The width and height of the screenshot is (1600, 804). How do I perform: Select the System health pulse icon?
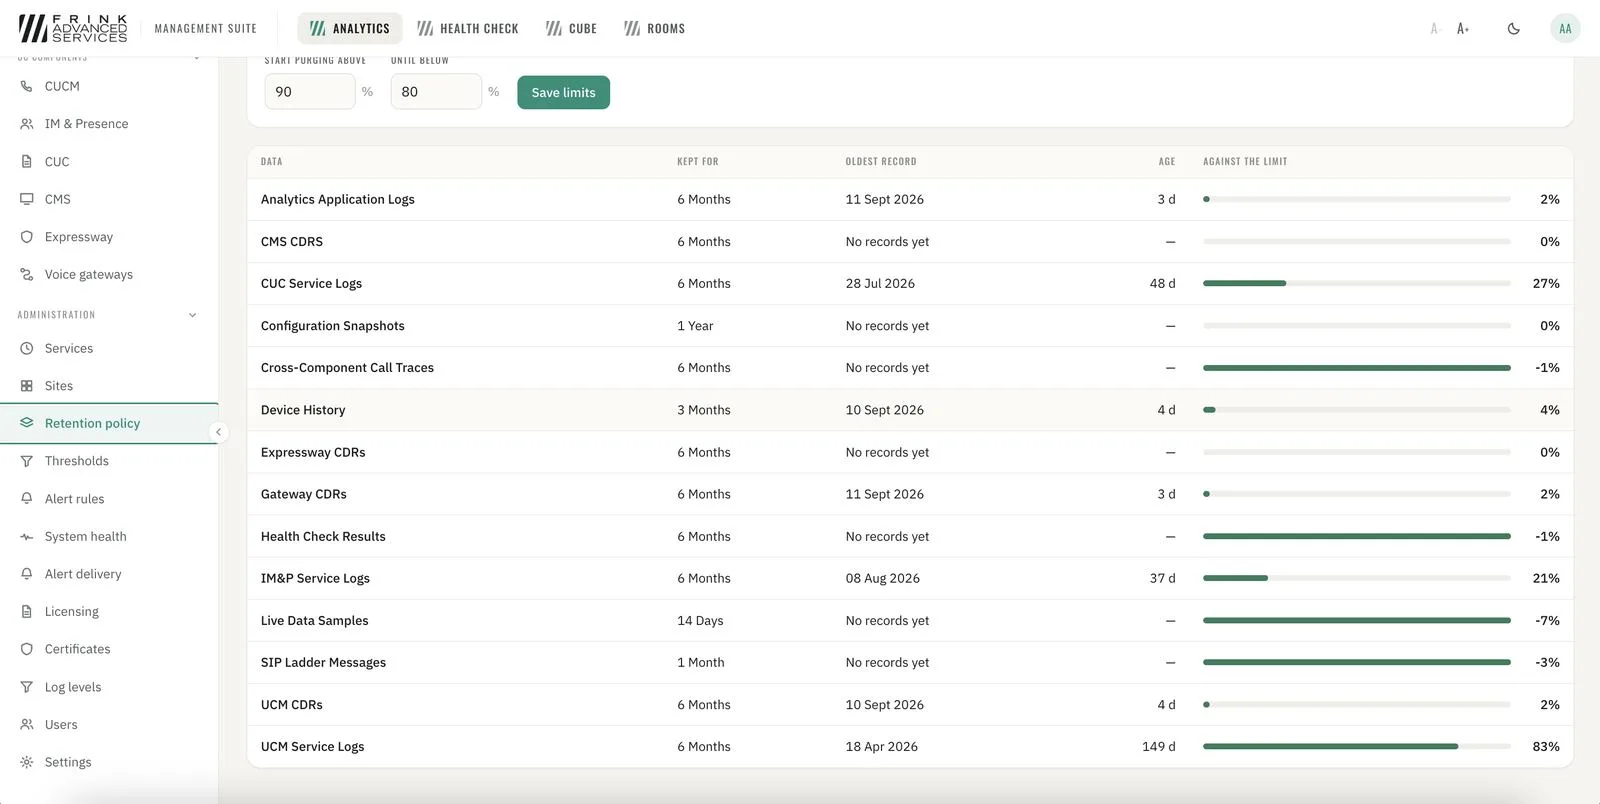click(x=27, y=537)
